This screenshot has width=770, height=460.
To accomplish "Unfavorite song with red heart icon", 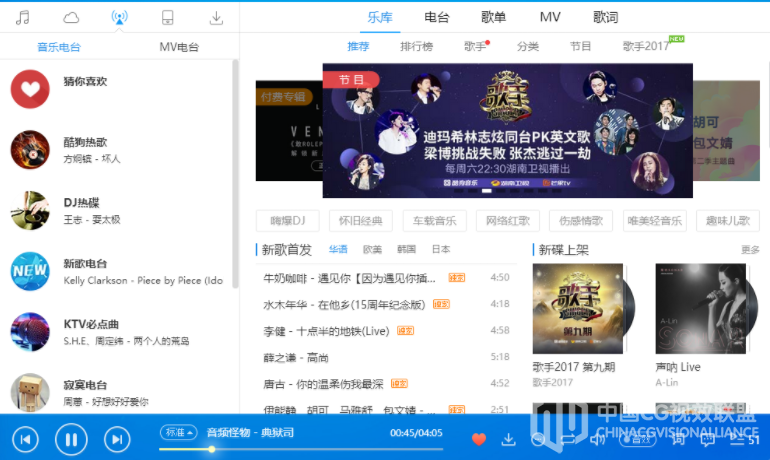I will [479, 439].
